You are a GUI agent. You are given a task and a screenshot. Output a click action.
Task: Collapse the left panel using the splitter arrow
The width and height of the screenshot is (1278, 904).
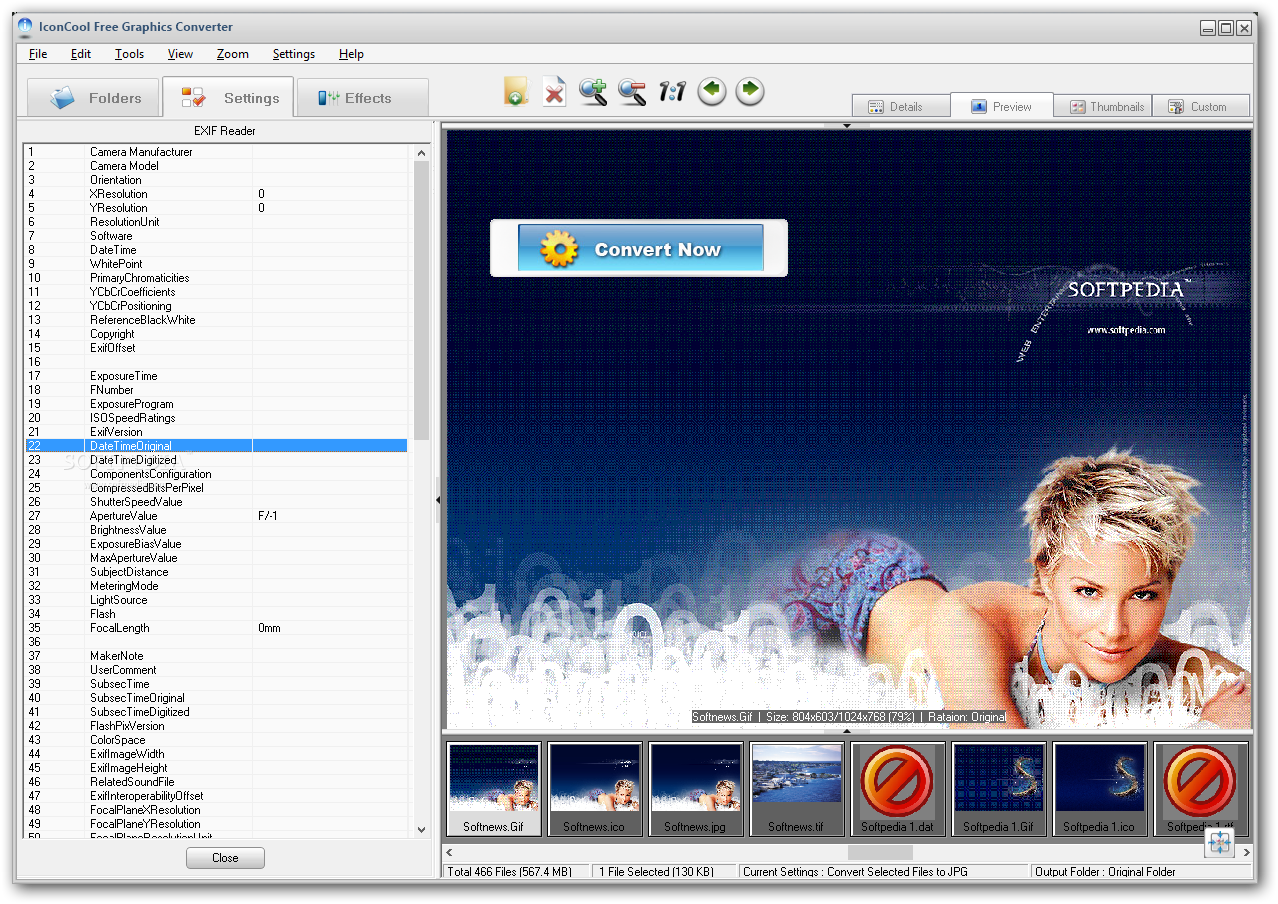click(438, 499)
